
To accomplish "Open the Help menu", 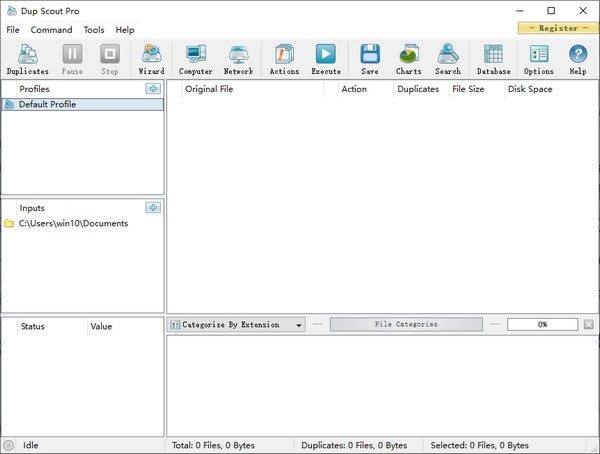I will pos(125,30).
